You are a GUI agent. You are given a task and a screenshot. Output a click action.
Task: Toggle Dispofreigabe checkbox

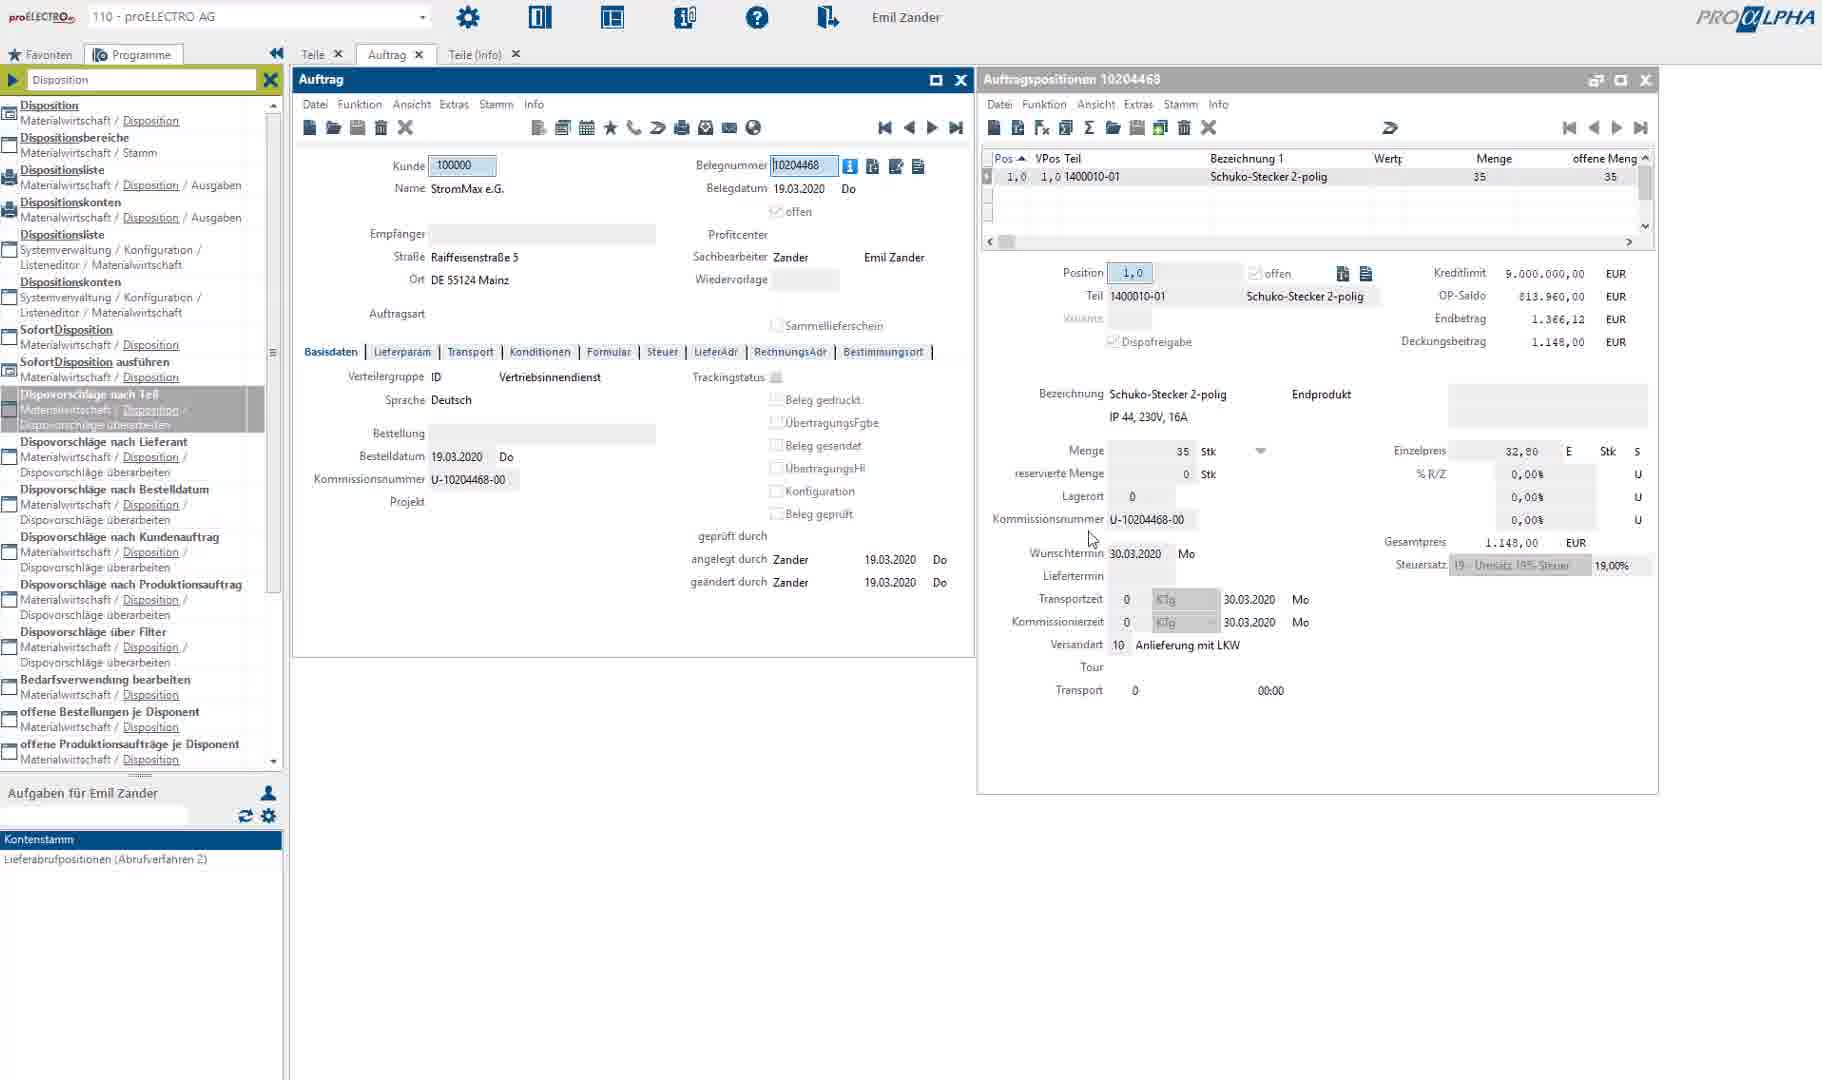1113,342
